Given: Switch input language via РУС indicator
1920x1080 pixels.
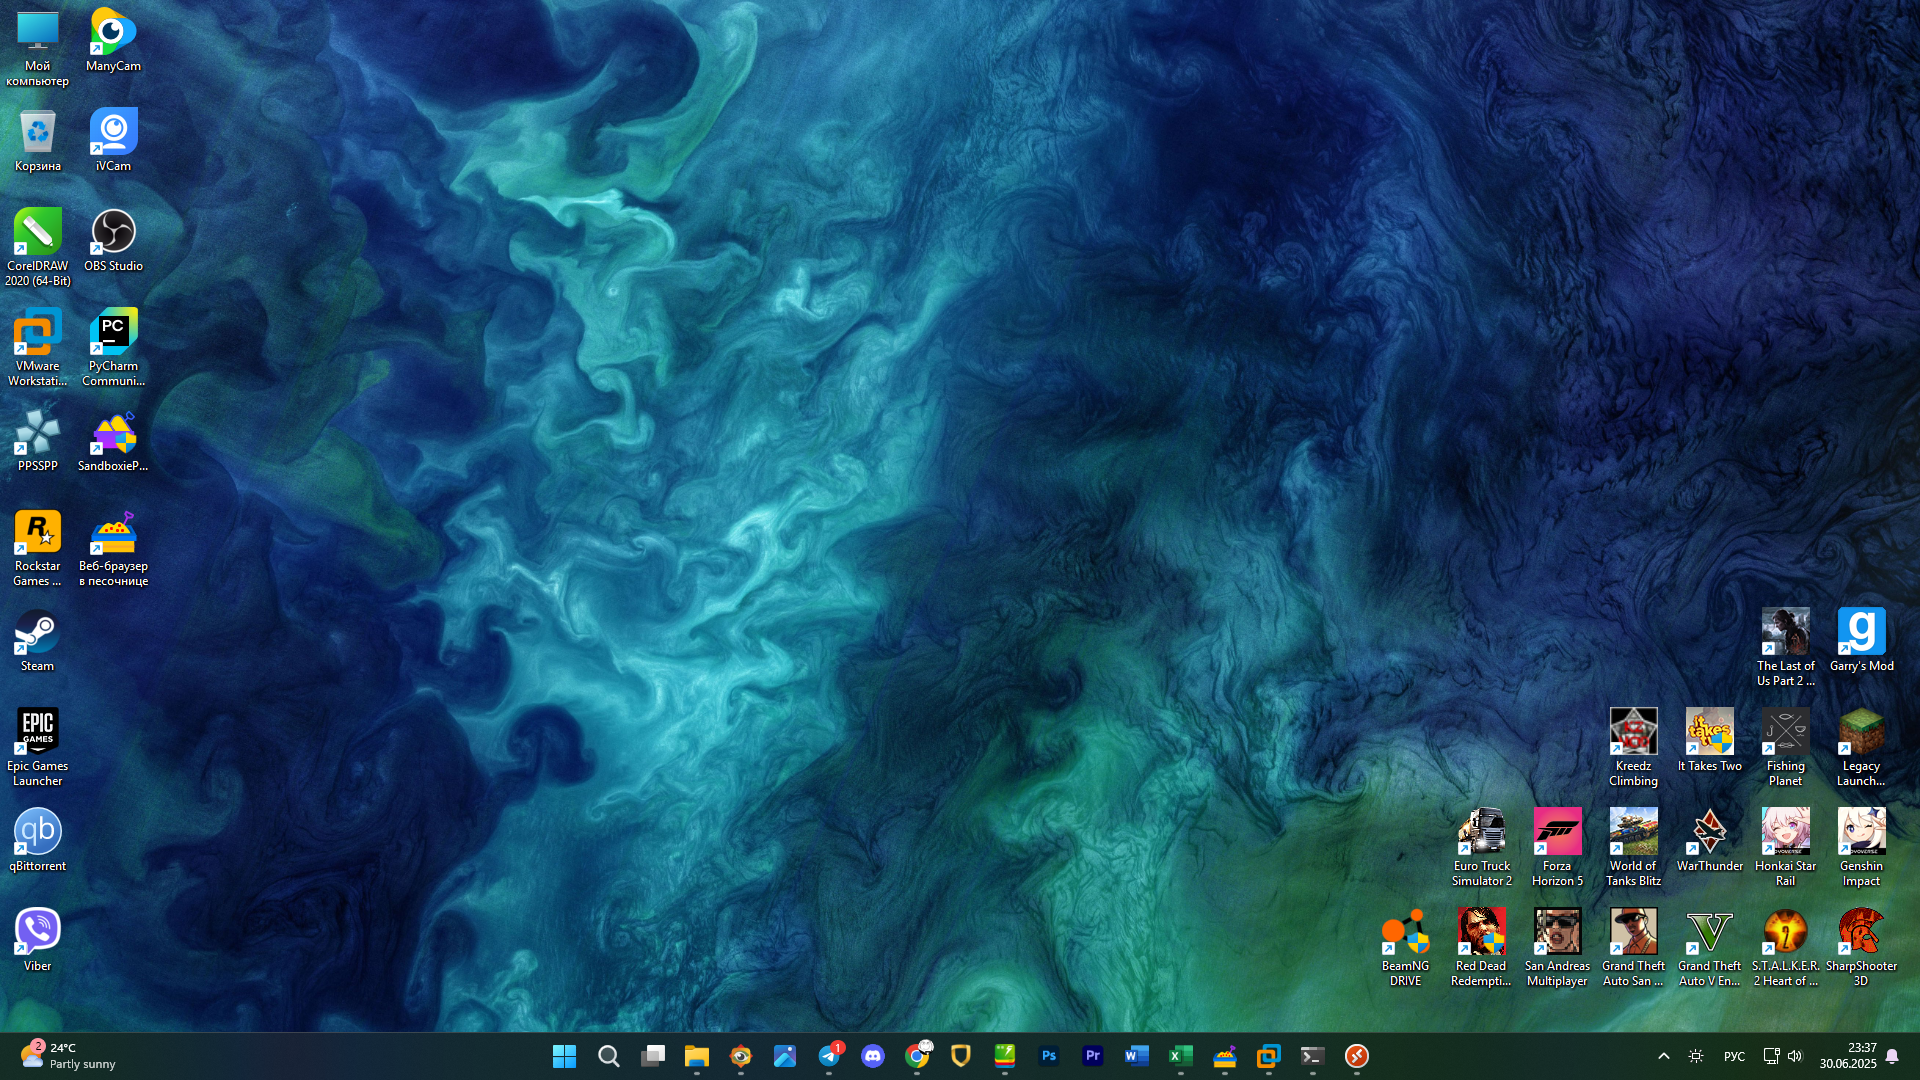Looking at the screenshot, I should pyautogui.click(x=1734, y=1056).
